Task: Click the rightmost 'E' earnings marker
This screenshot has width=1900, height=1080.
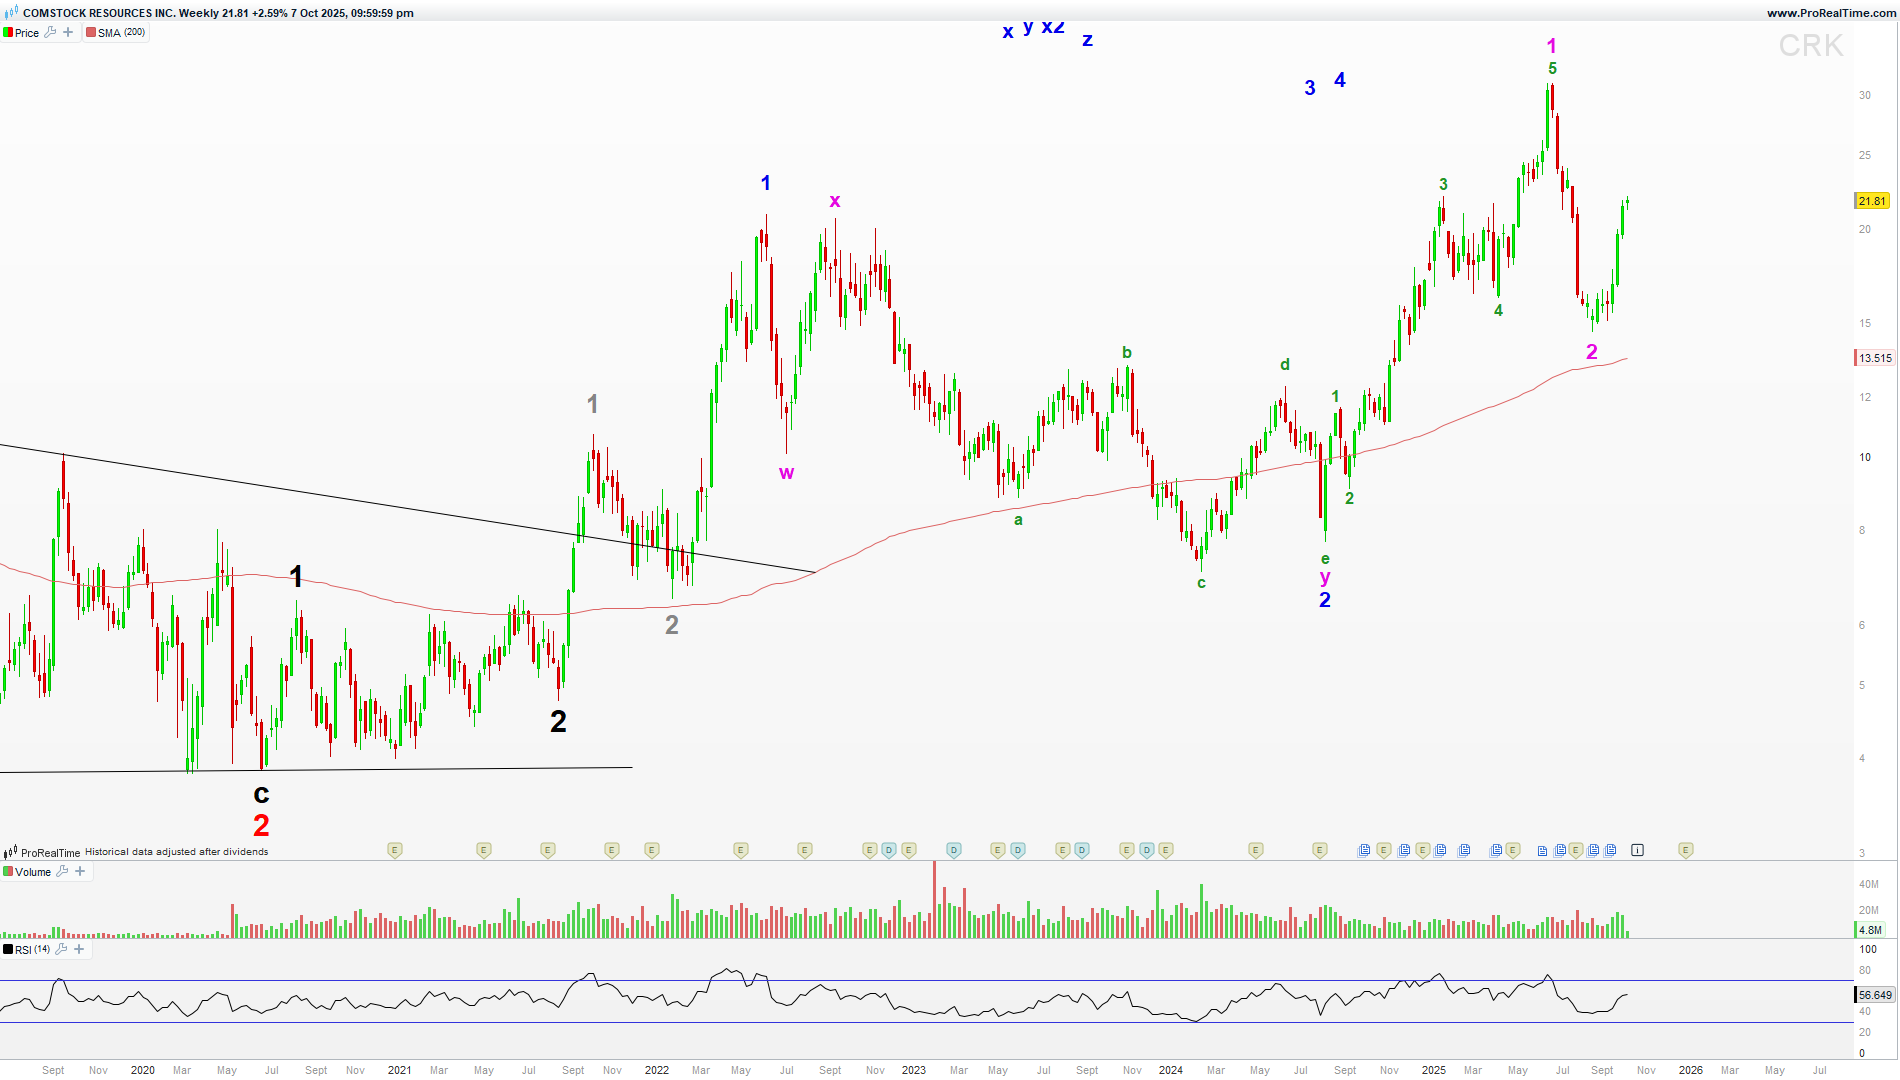Action: (x=1685, y=850)
